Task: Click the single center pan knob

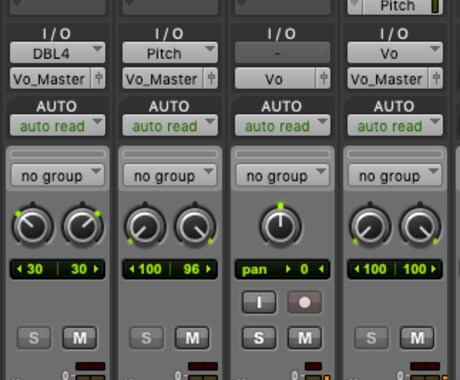Action: (x=280, y=226)
